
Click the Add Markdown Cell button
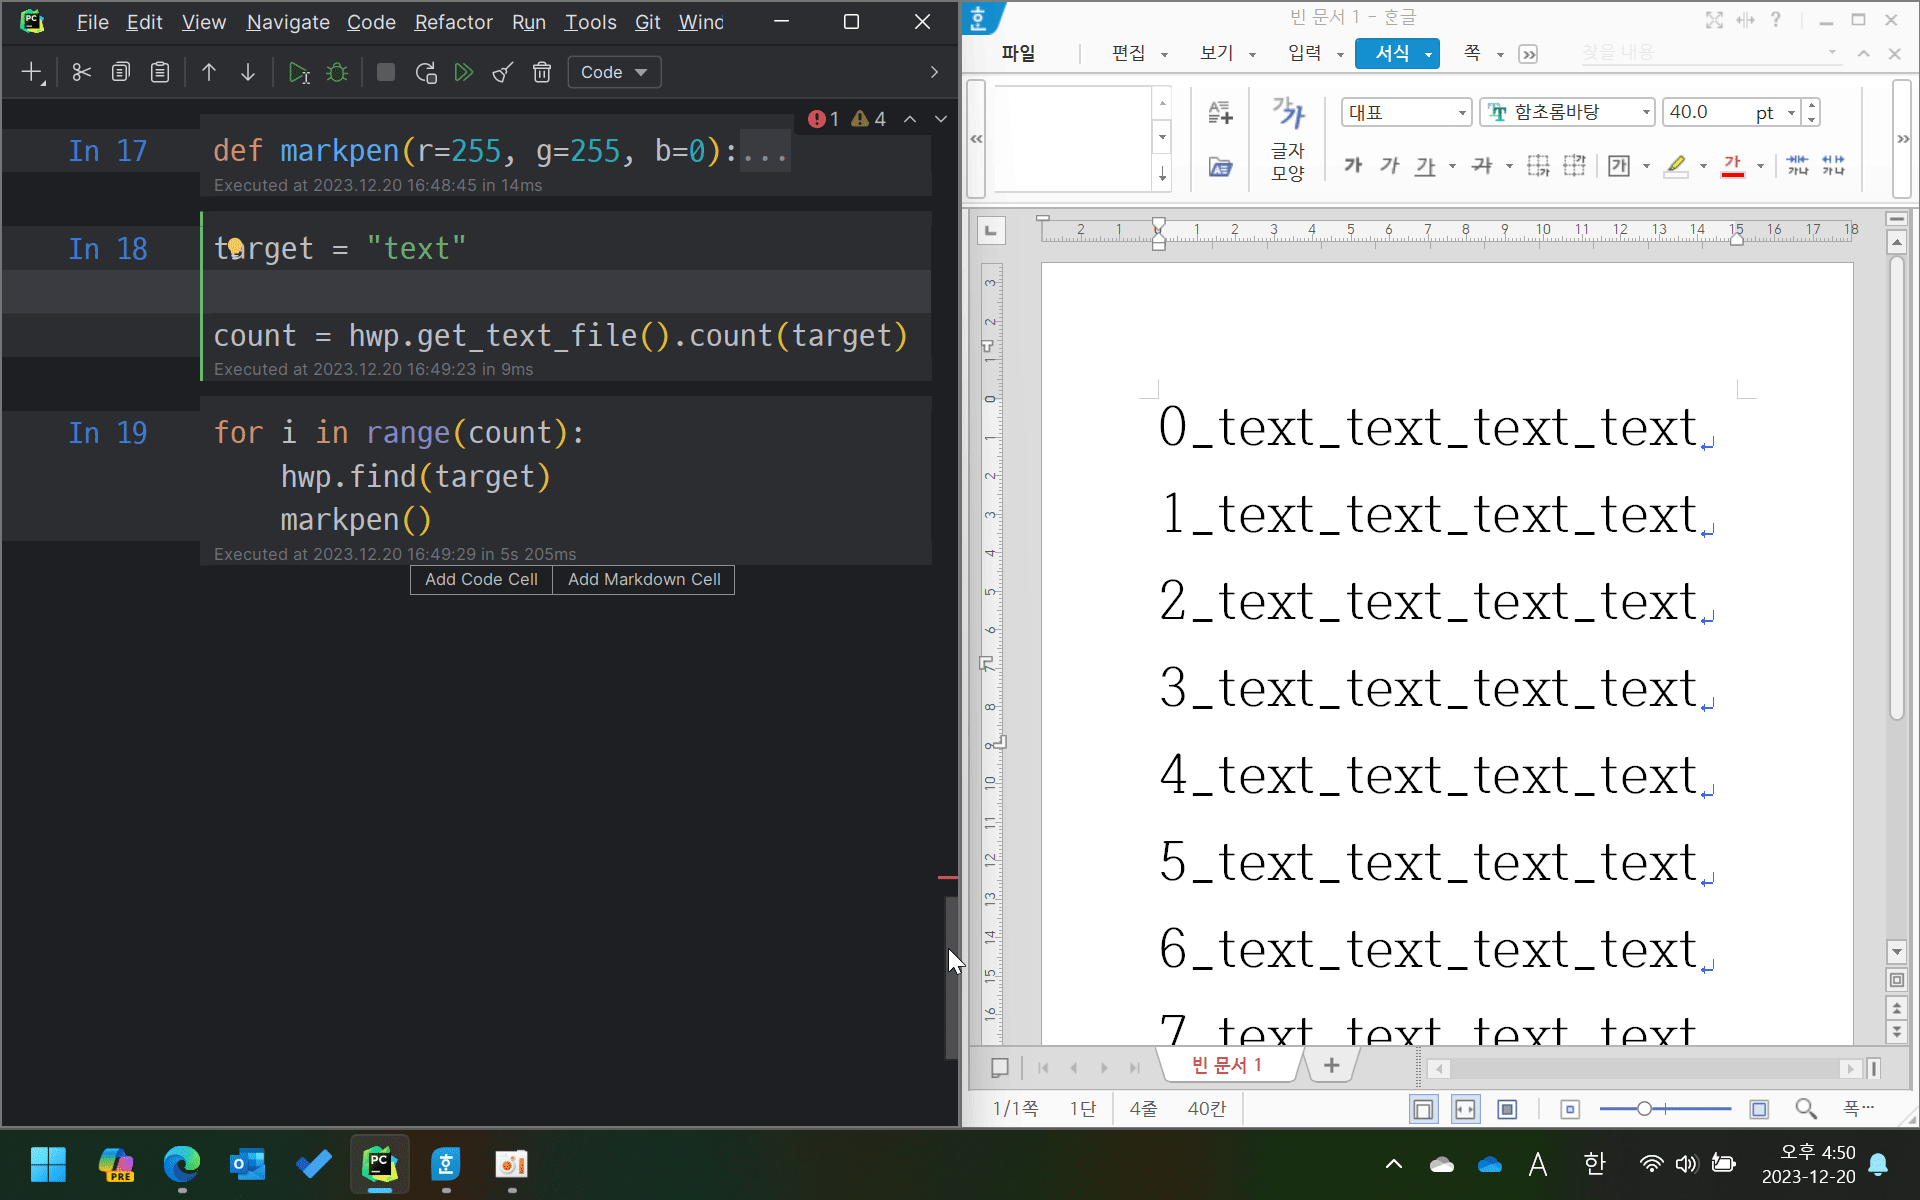[644, 580]
